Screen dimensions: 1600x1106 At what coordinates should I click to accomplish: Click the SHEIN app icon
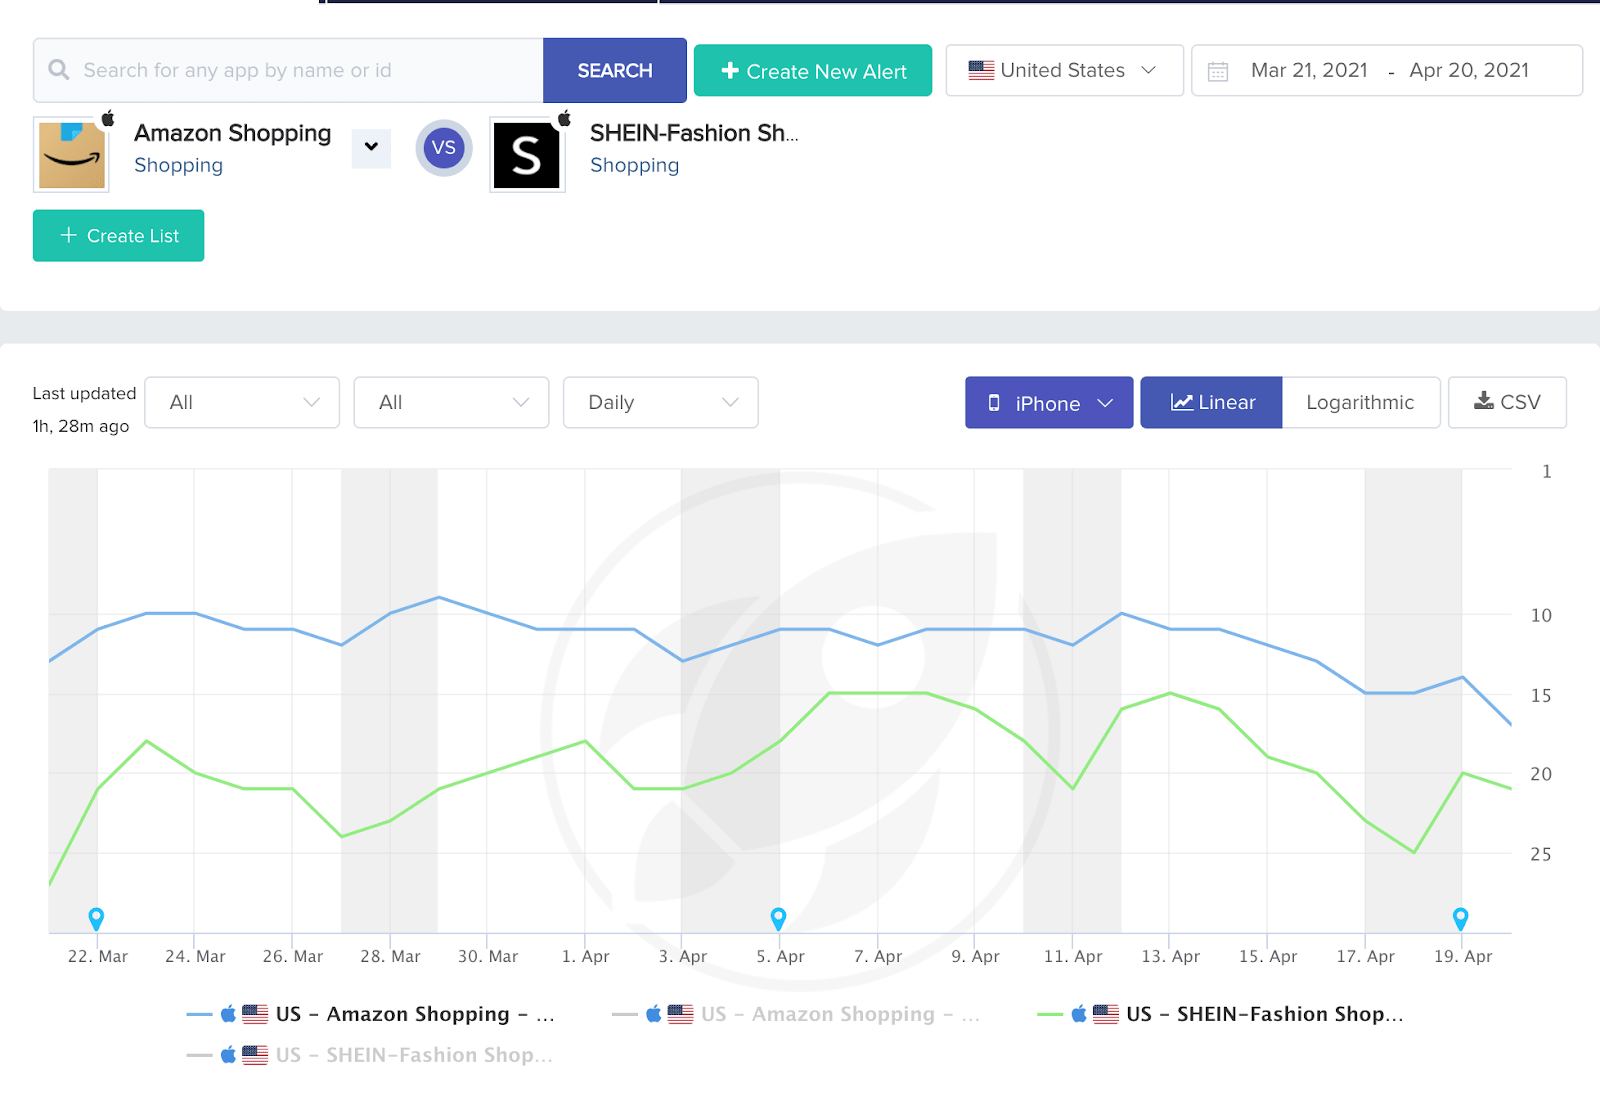point(527,155)
